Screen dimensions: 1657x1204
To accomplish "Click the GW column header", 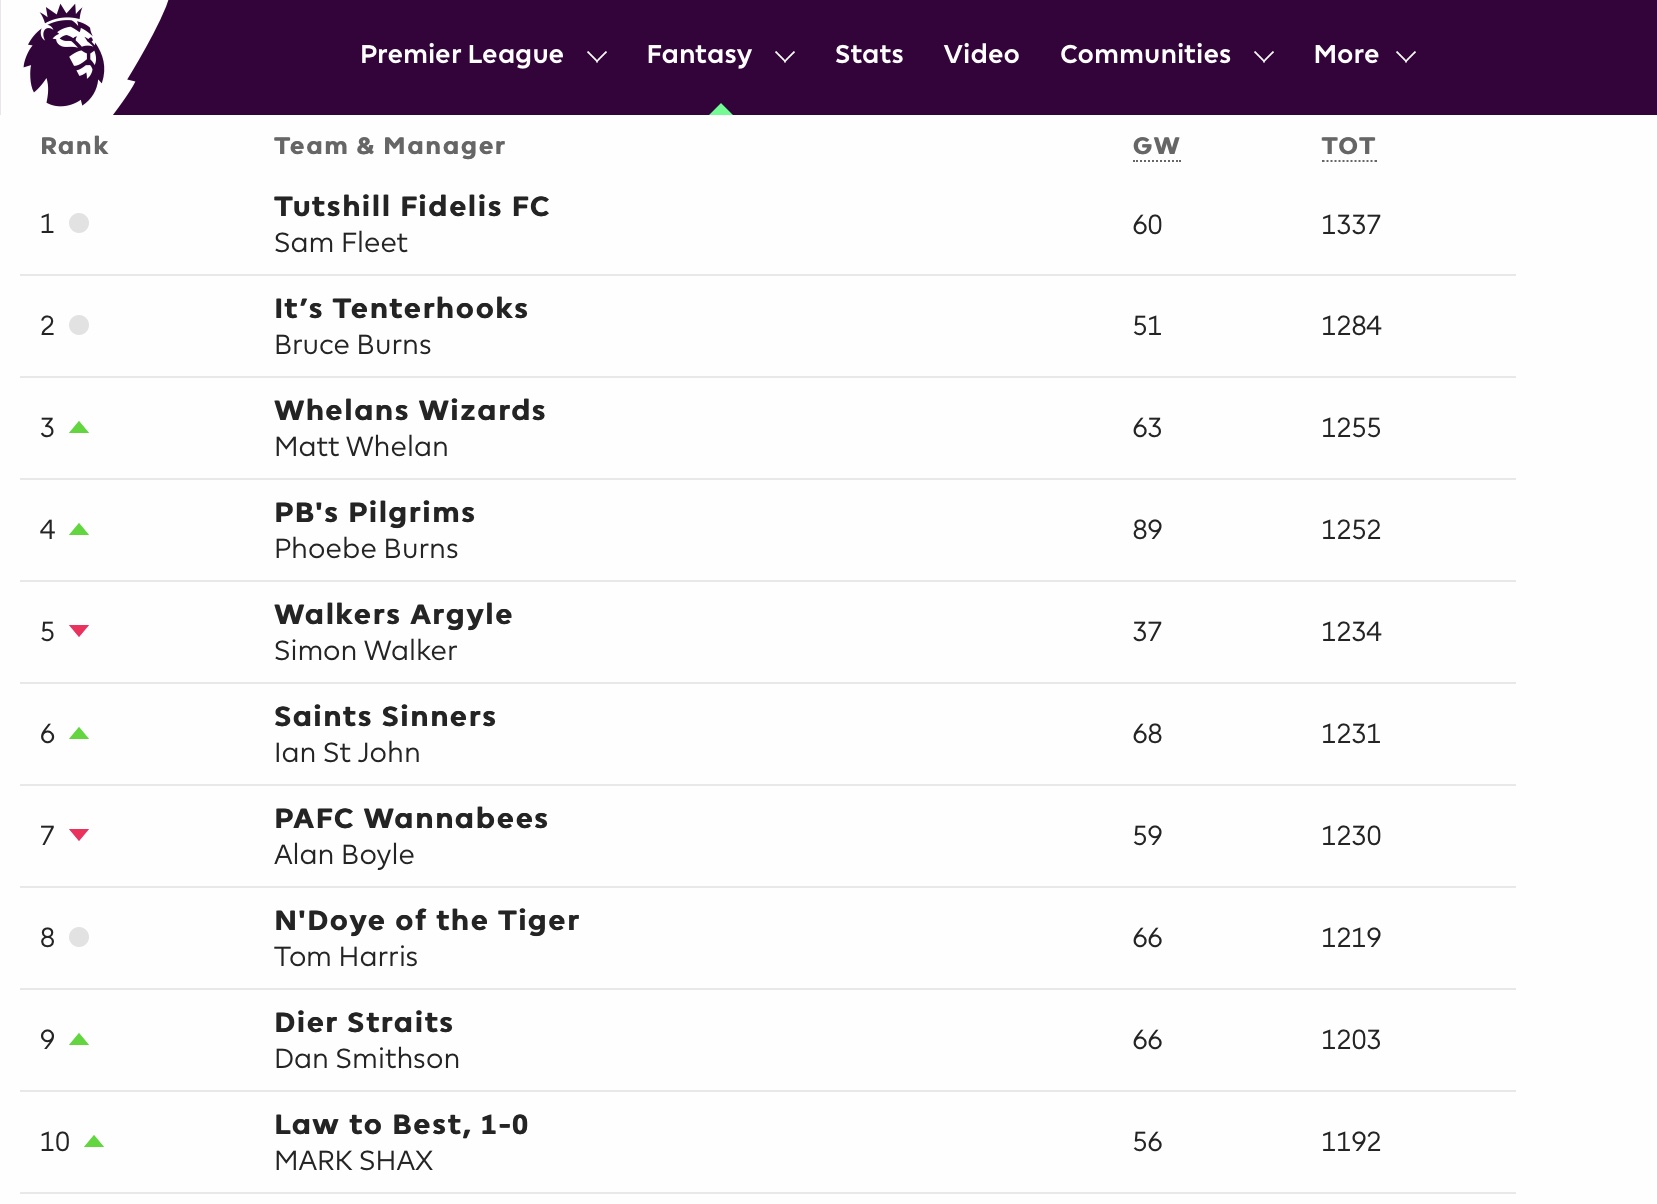I will pyautogui.click(x=1156, y=146).
